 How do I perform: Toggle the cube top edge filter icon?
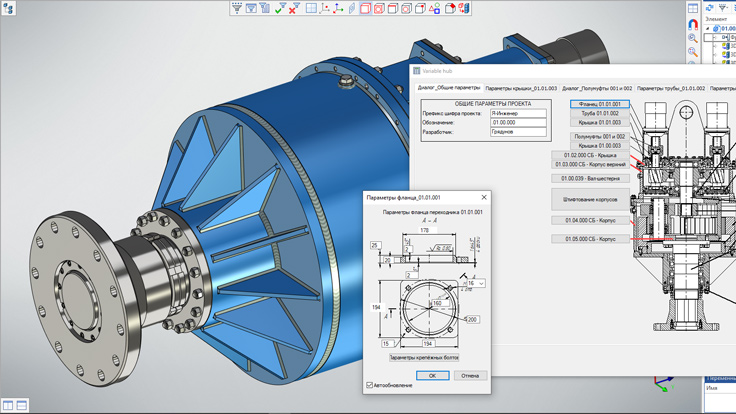coord(393,8)
